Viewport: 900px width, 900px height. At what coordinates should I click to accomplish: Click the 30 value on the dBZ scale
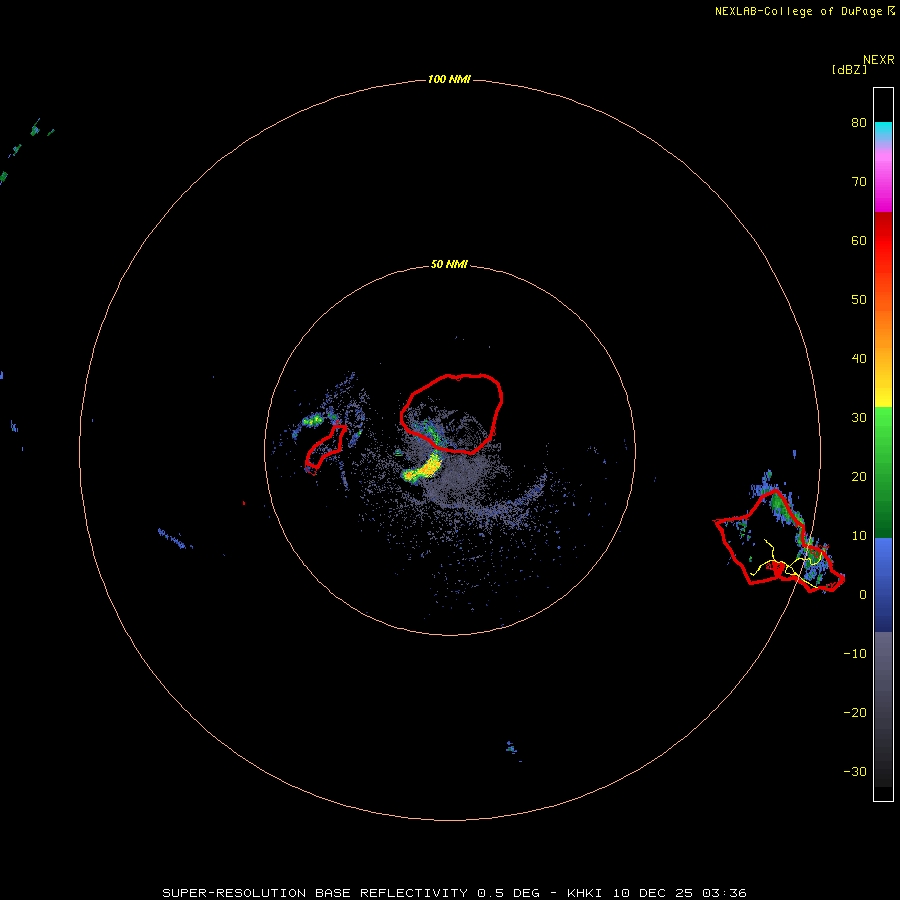pyautogui.click(x=859, y=418)
